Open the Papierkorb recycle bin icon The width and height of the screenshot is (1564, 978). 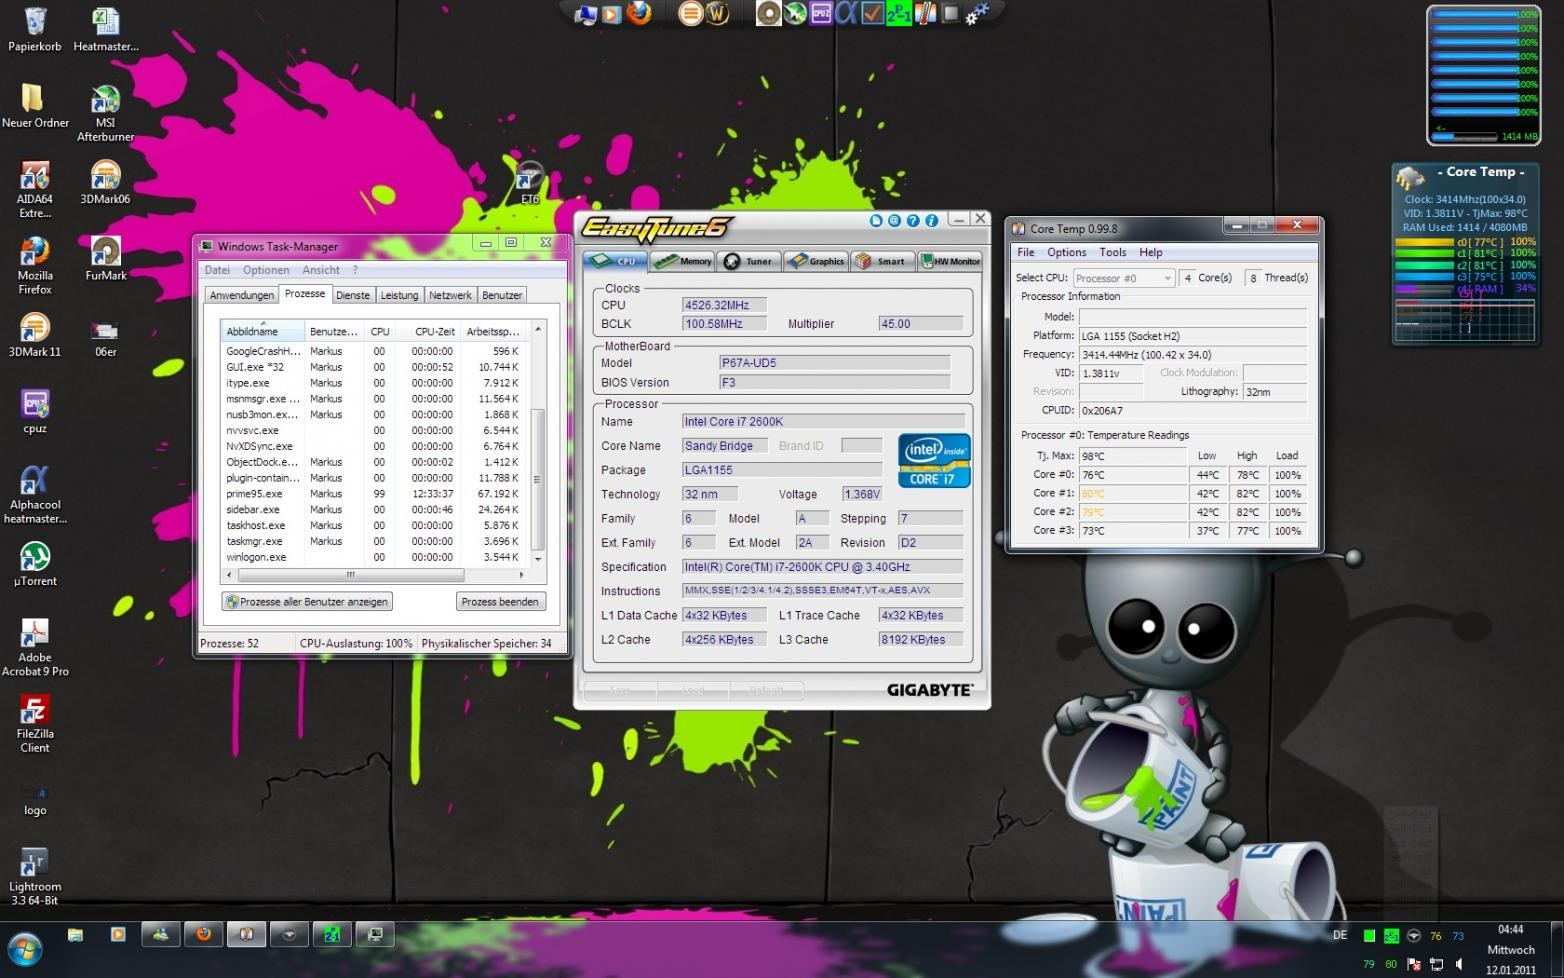pyautogui.click(x=35, y=30)
